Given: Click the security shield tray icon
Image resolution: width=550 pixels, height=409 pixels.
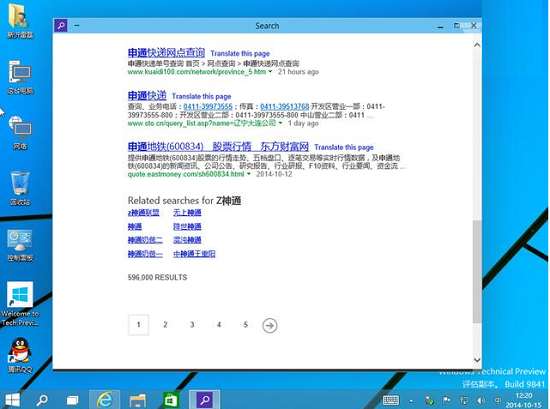Looking at the screenshot, I should pos(429,400).
